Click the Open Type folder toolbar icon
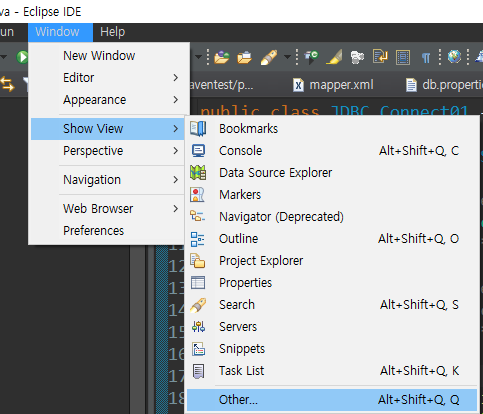The height and width of the screenshot is (414, 483). [x=222, y=57]
